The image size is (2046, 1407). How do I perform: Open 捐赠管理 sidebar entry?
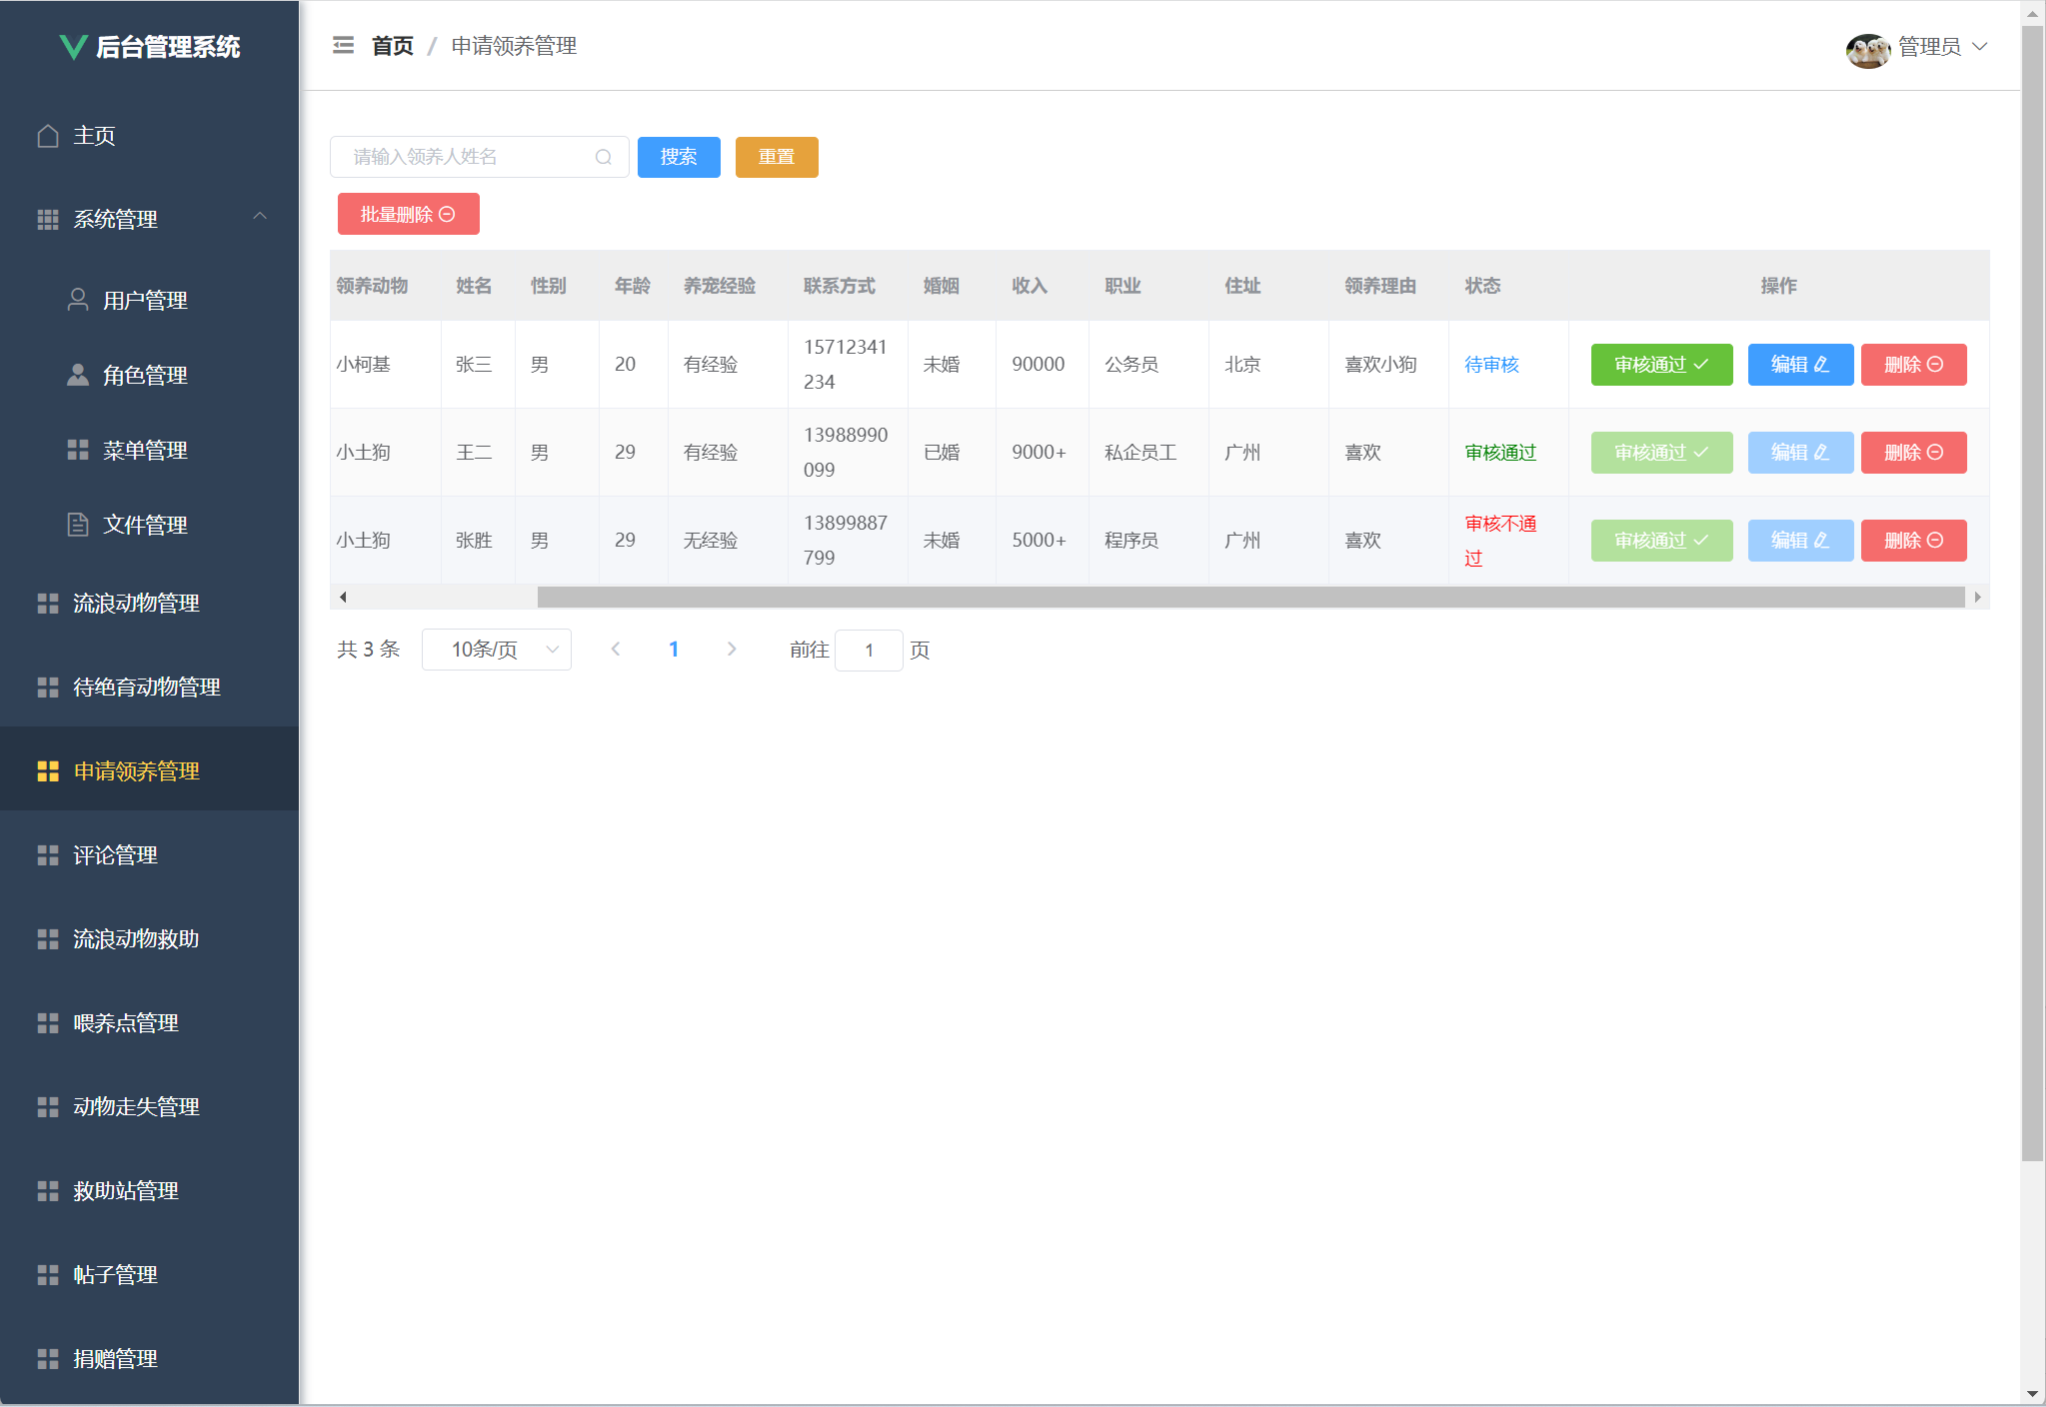click(x=115, y=1359)
